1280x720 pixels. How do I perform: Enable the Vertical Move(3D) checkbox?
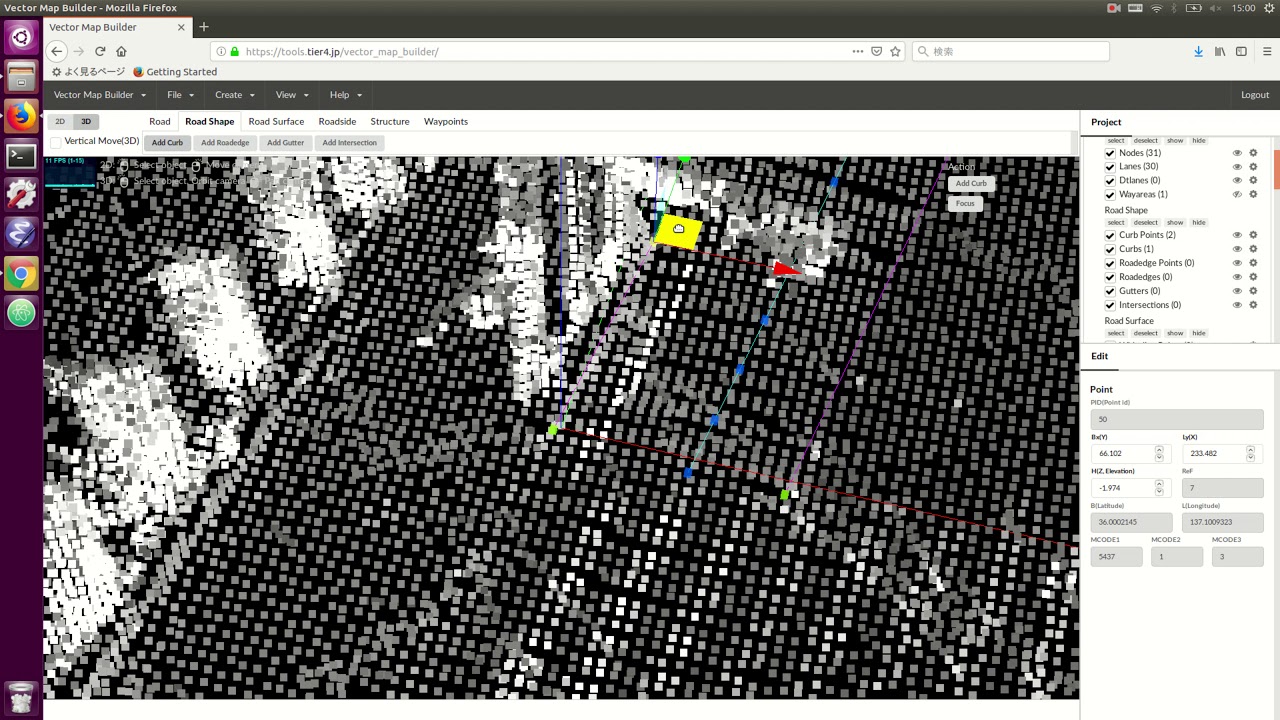[56, 142]
